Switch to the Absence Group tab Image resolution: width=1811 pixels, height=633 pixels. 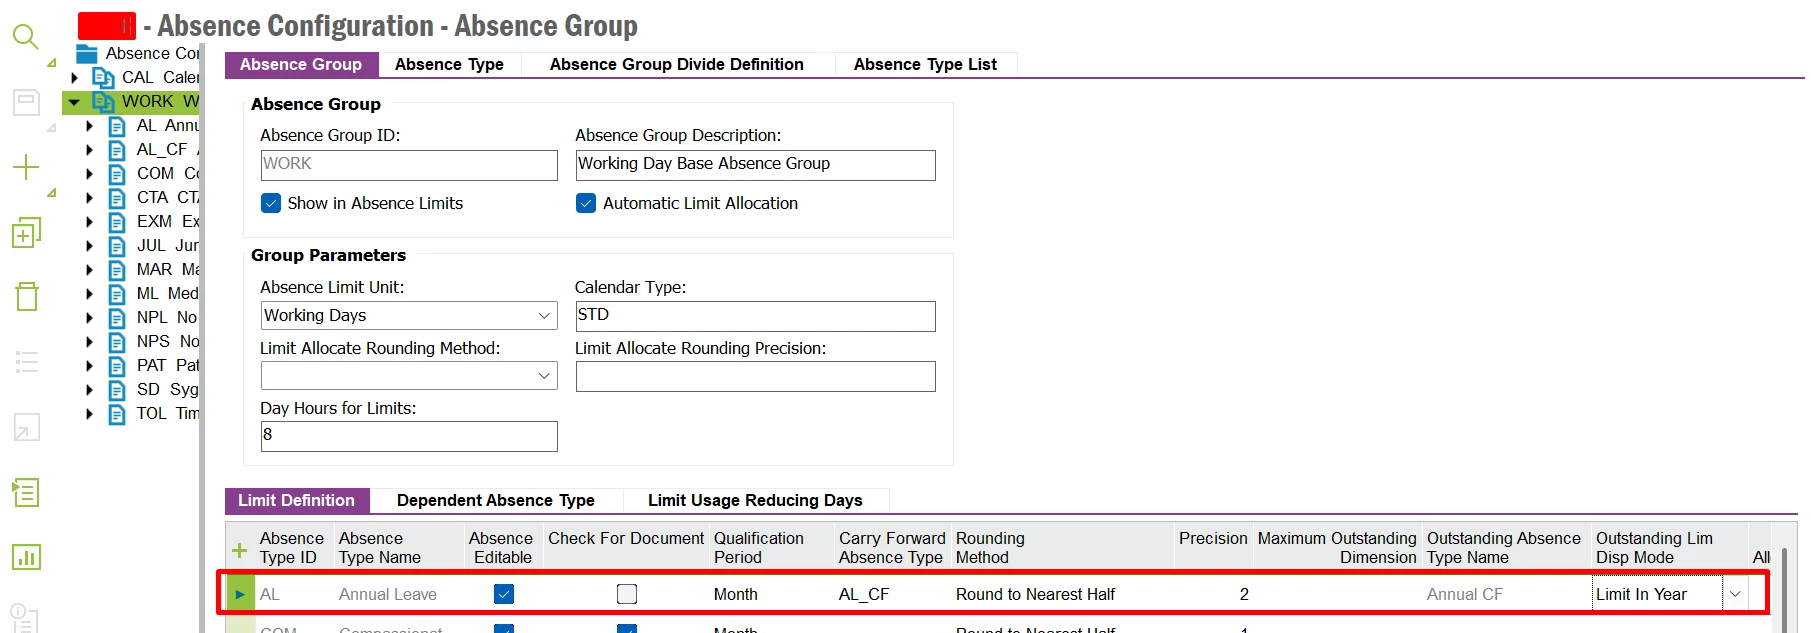point(301,65)
